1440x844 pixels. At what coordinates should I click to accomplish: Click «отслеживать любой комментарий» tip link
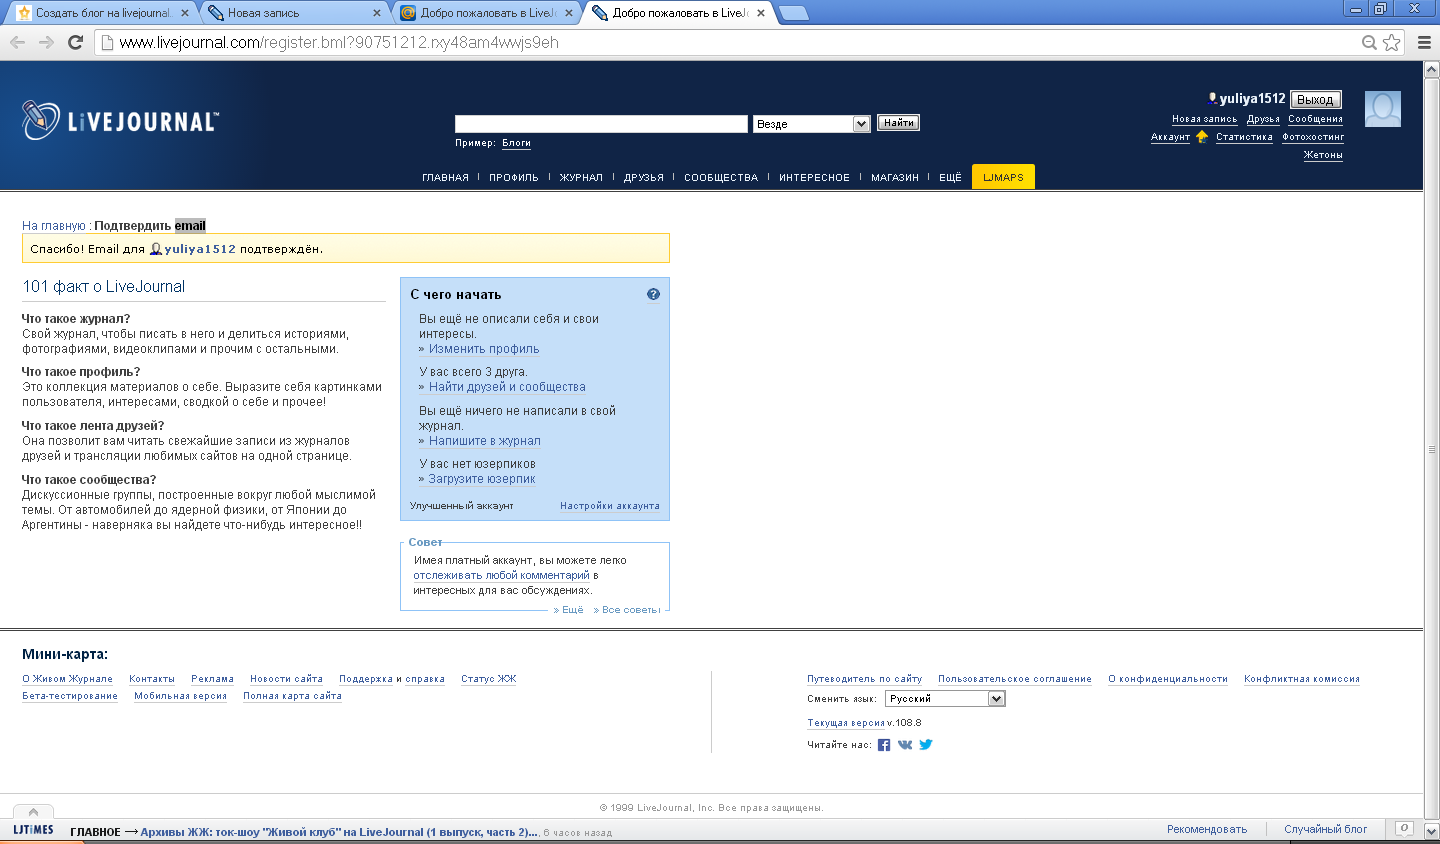tap(501, 575)
